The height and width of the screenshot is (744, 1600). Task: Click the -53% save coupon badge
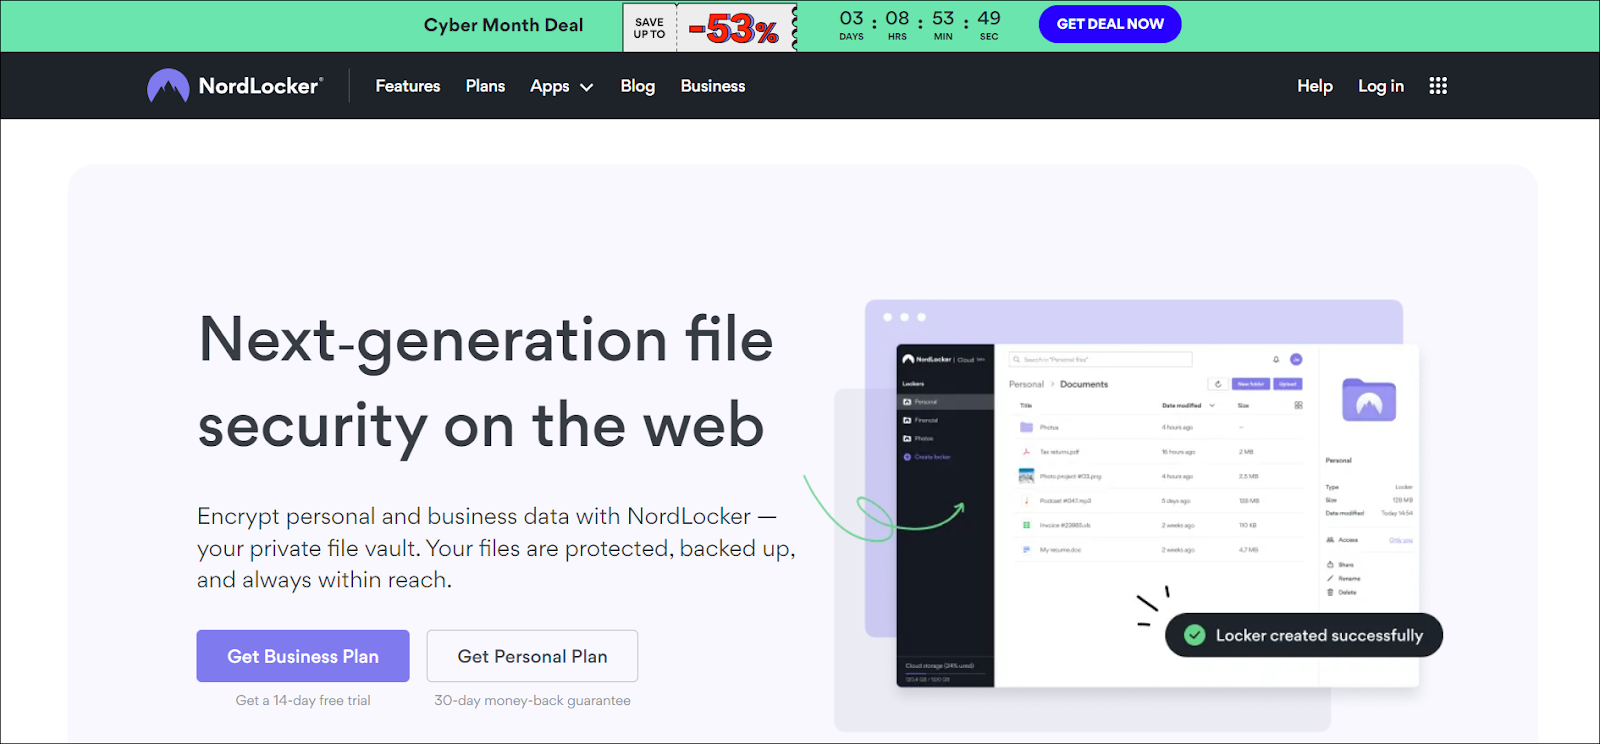pos(710,27)
